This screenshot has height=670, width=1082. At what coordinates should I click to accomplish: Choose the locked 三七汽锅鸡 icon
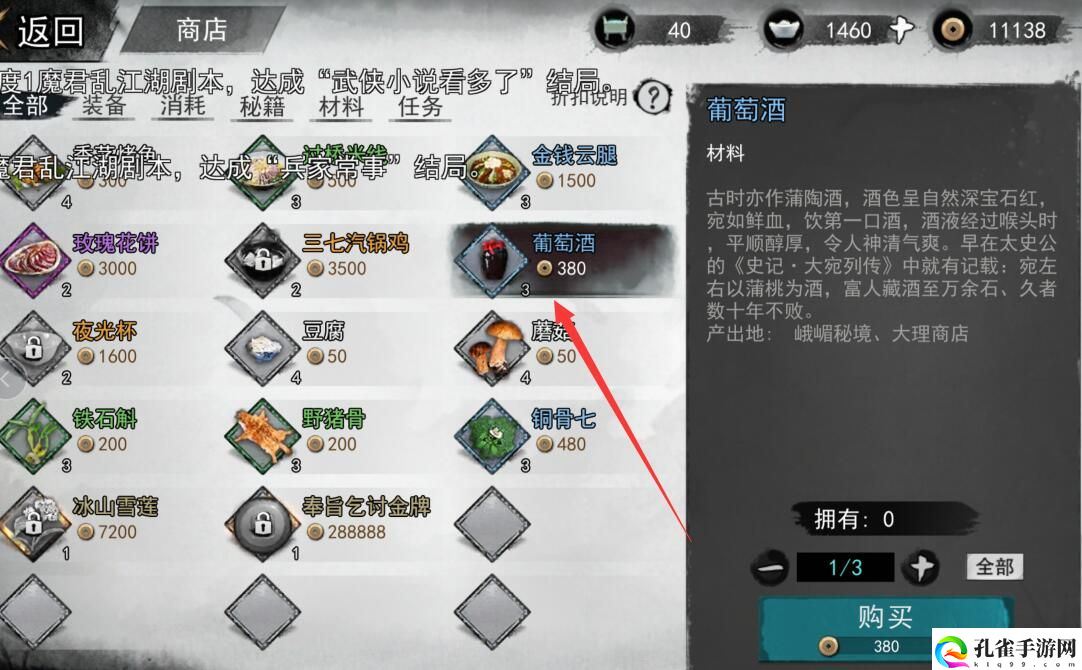click(x=262, y=261)
